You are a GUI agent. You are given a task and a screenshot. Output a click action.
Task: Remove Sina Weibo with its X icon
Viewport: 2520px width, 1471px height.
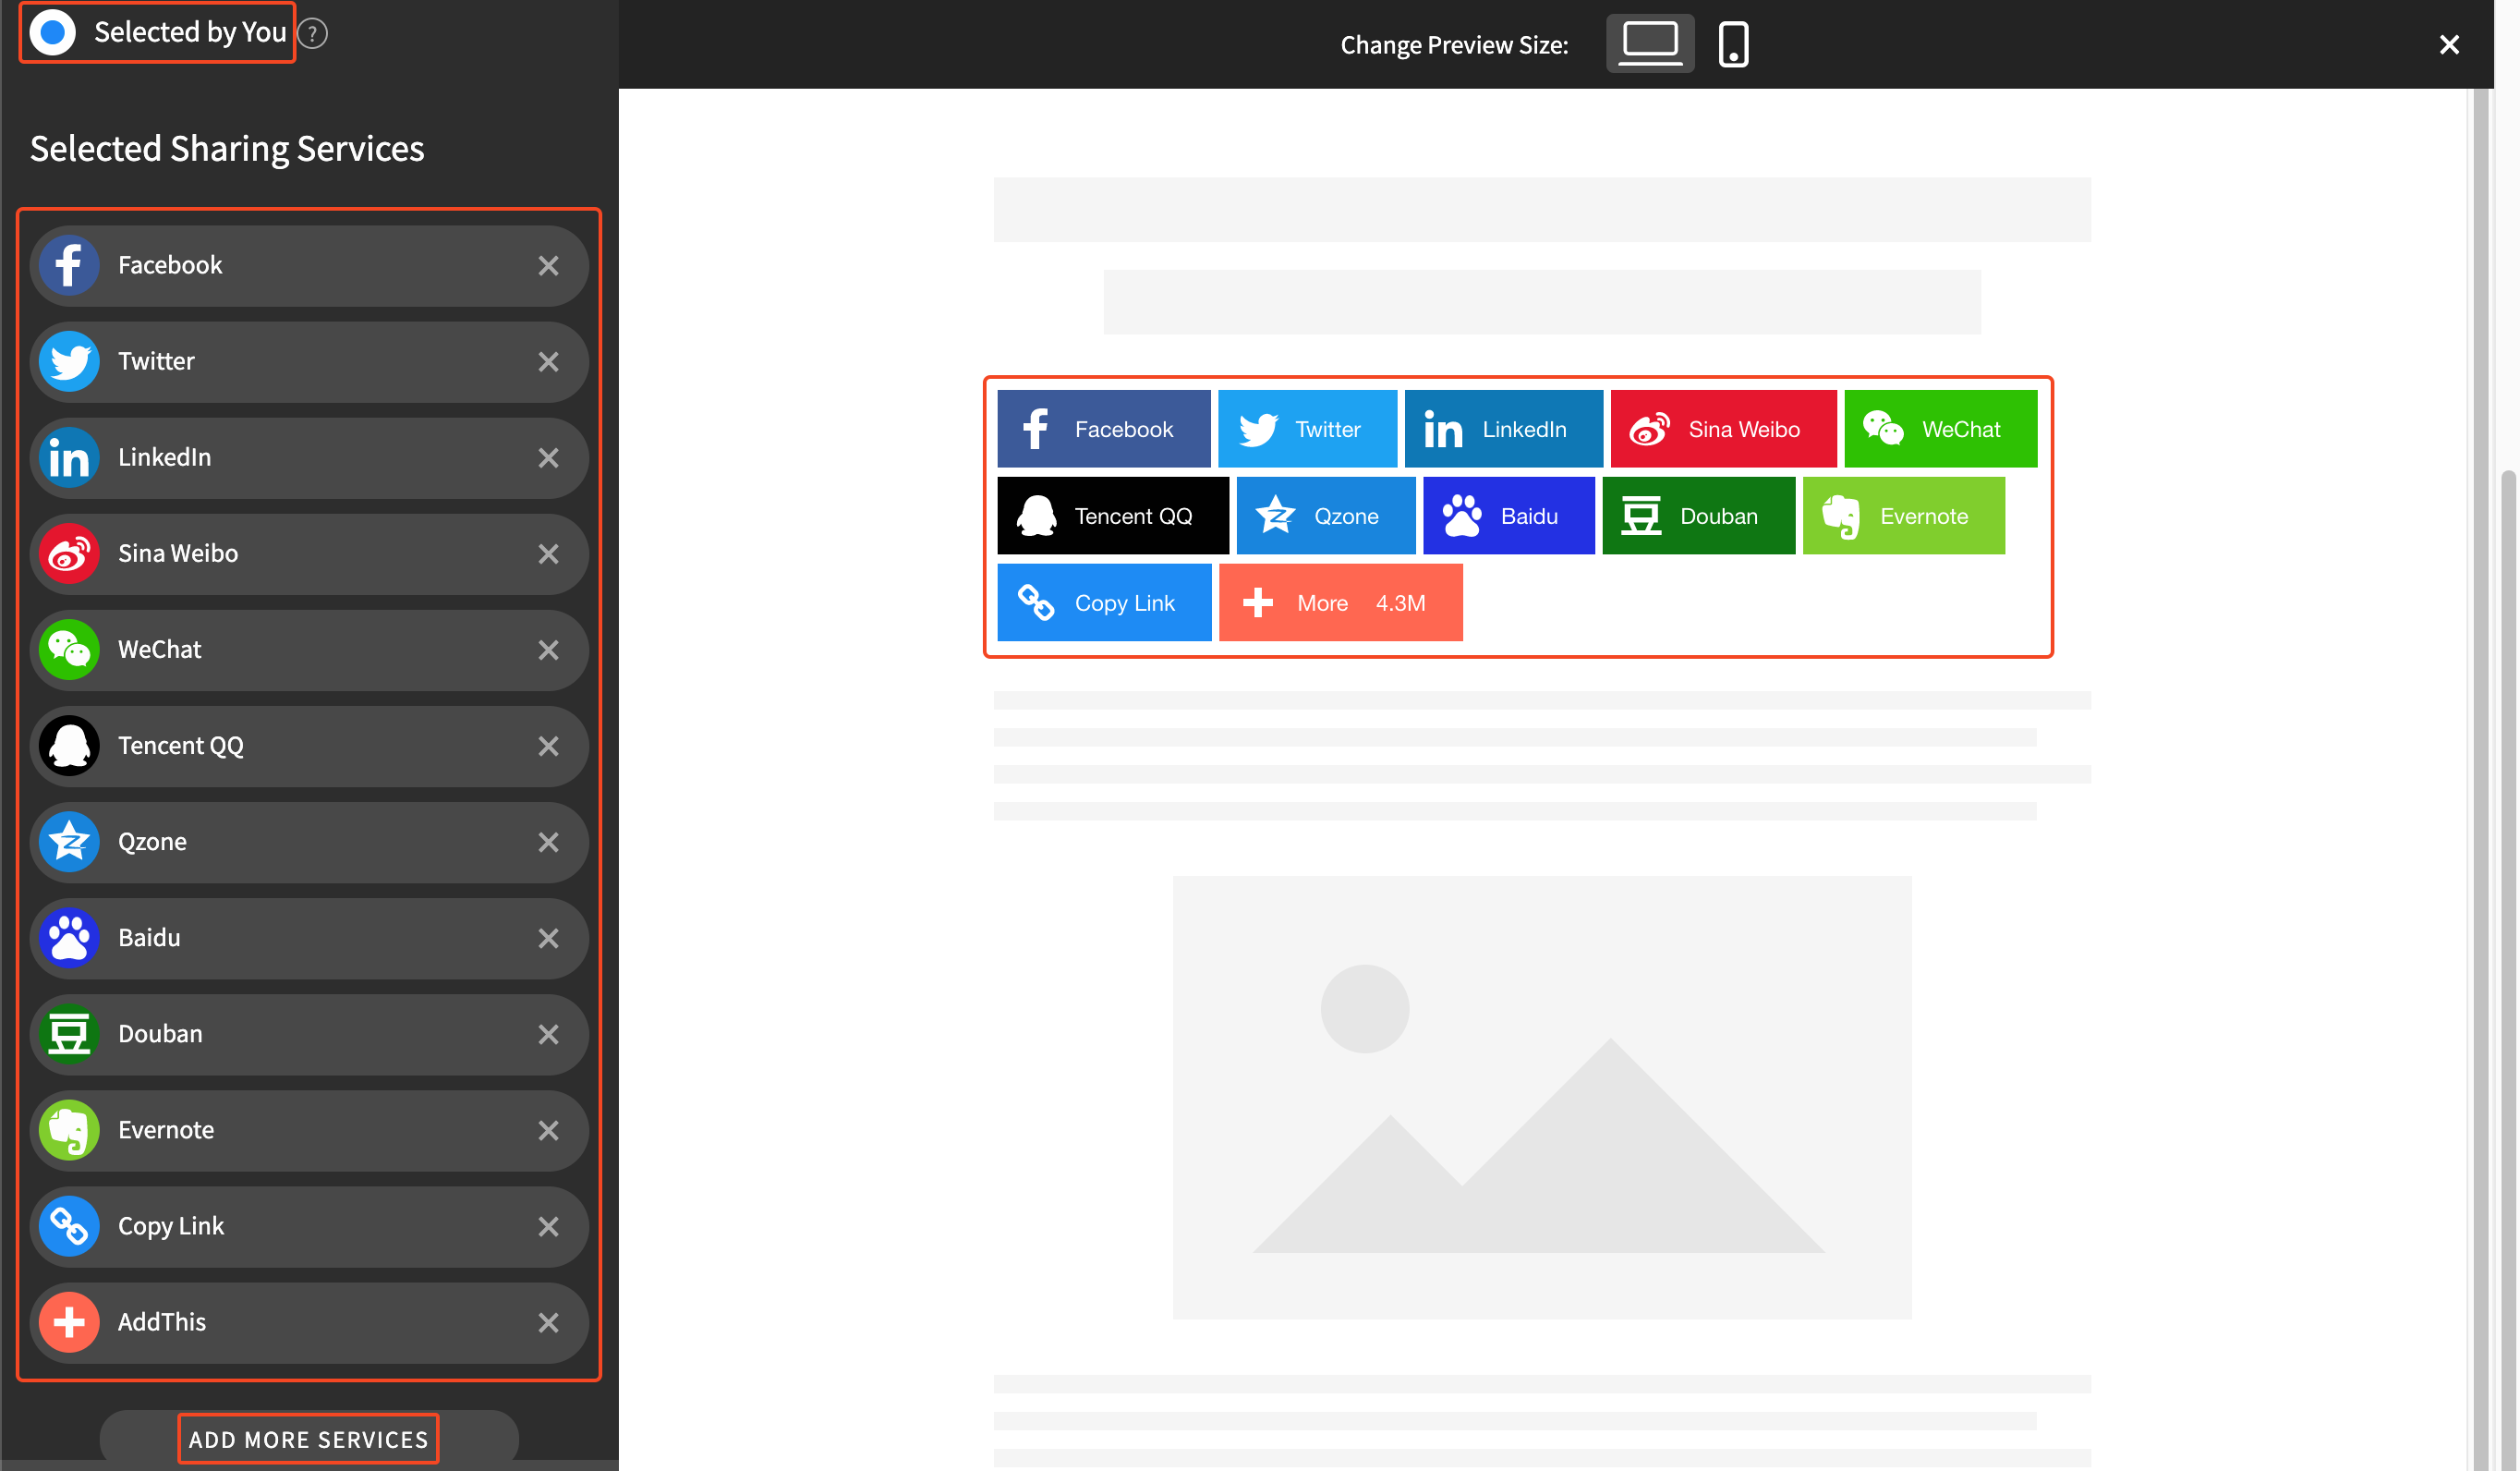click(548, 553)
